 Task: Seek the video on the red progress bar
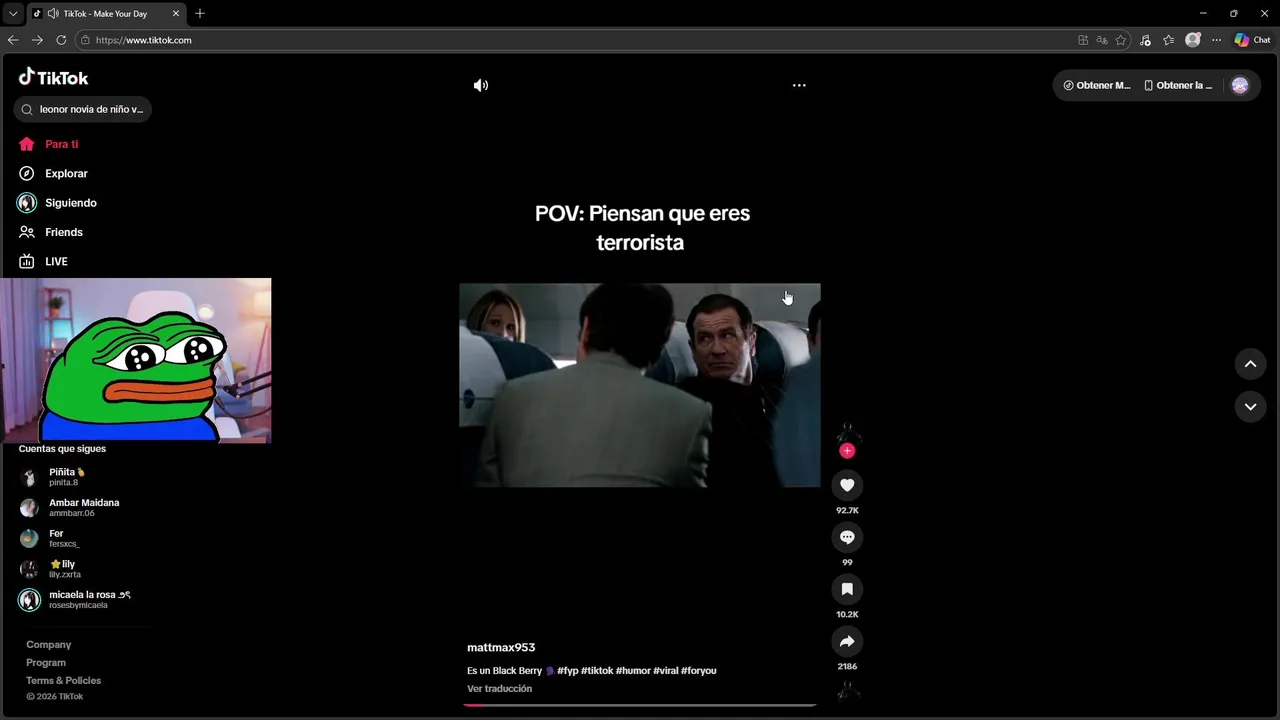coord(640,705)
